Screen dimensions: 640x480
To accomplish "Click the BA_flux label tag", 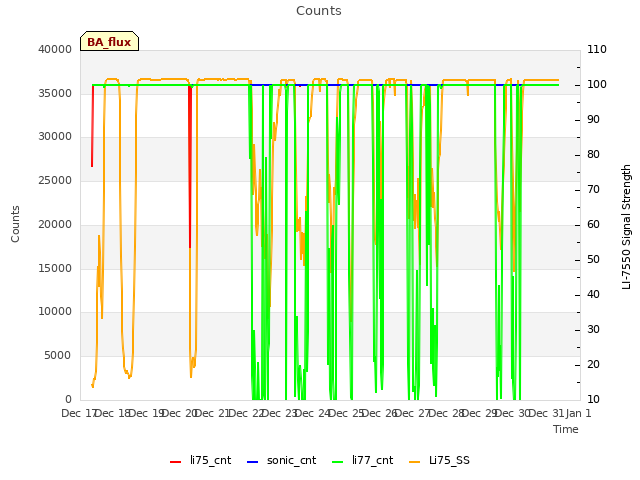I will coord(109,41).
